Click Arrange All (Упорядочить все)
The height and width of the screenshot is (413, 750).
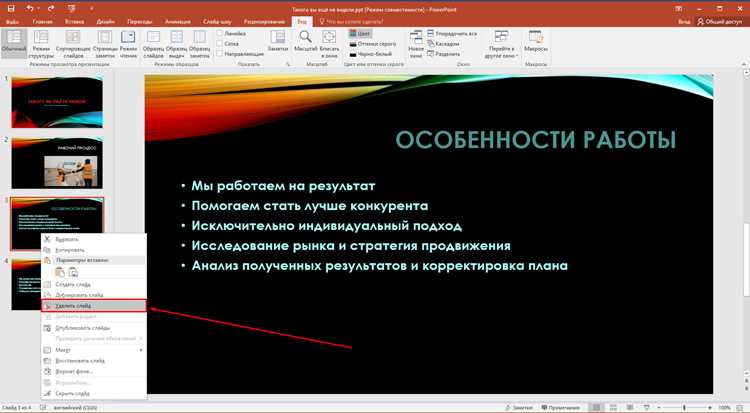pyautogui.click(x=452, y=33)
